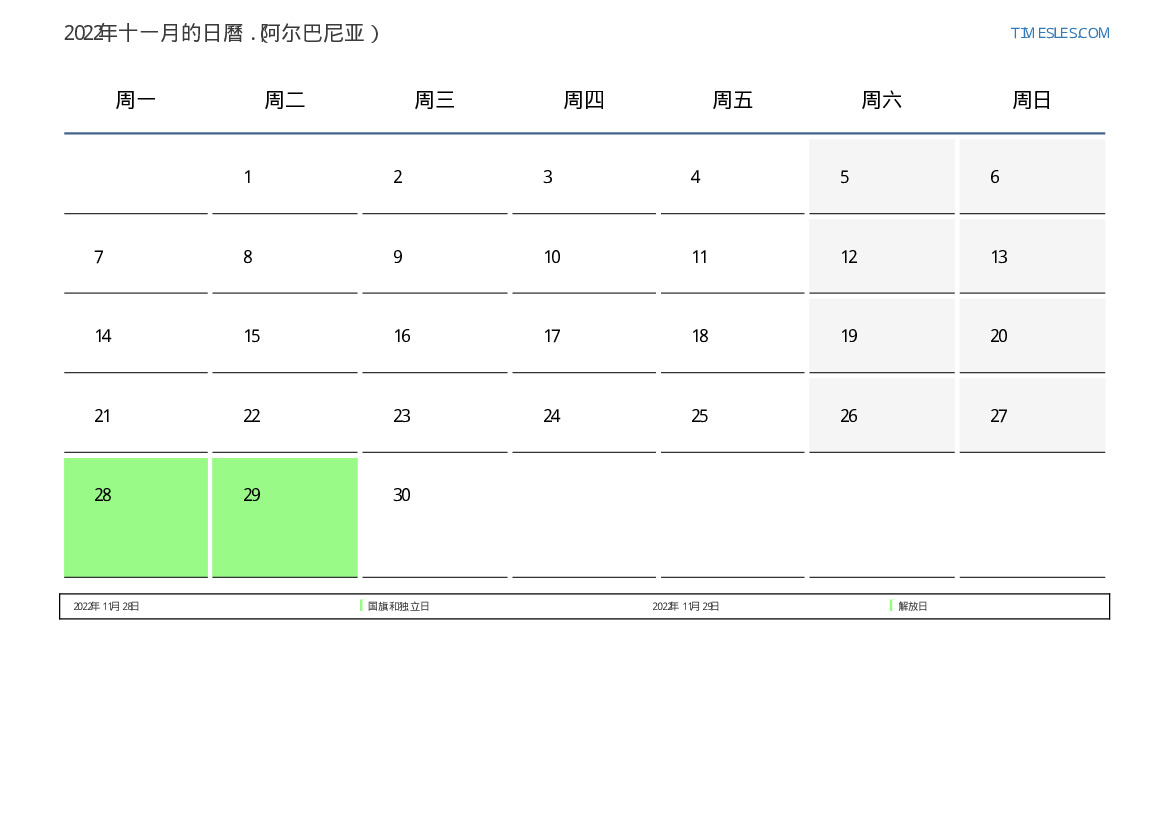Choose date 6 on Sunday
The height and width of the screenshot is (827, 1169).
[x=1031, y=177]
